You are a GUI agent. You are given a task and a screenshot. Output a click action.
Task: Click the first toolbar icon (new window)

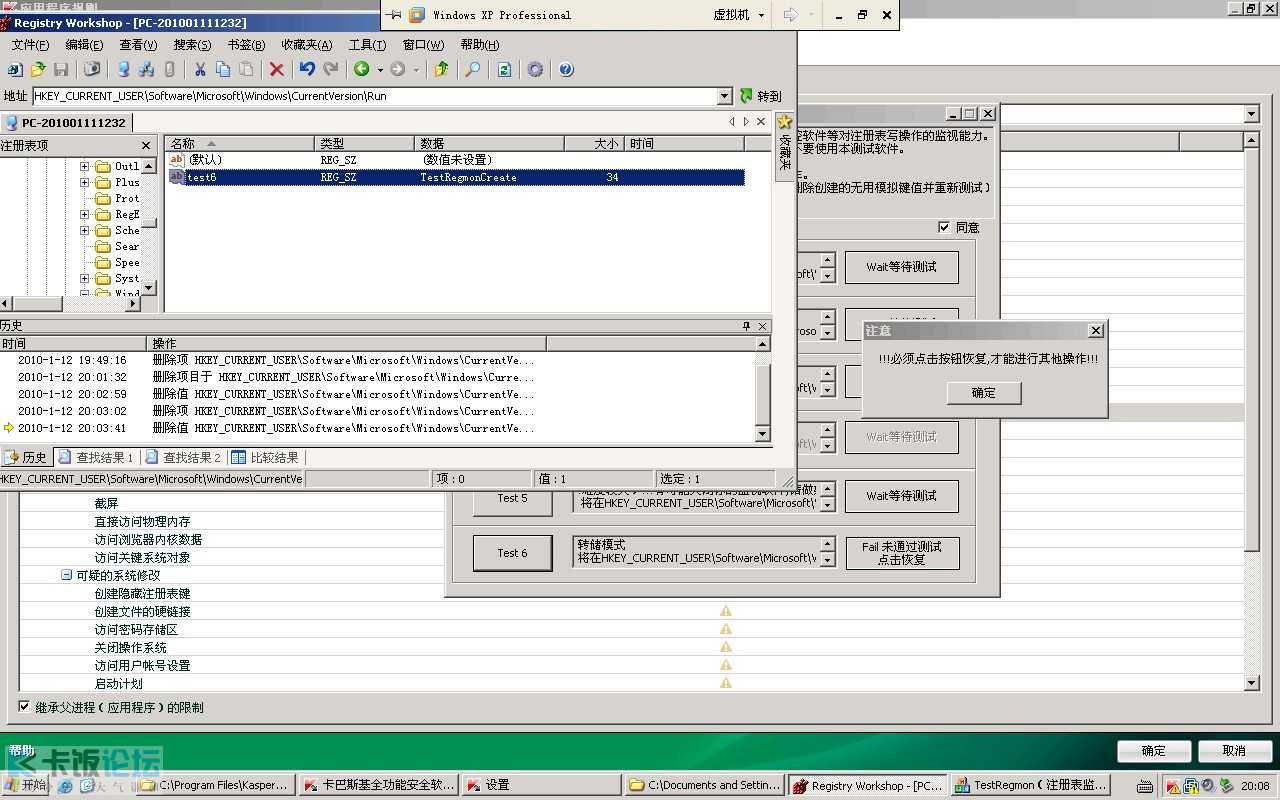(x=15, y=70)
